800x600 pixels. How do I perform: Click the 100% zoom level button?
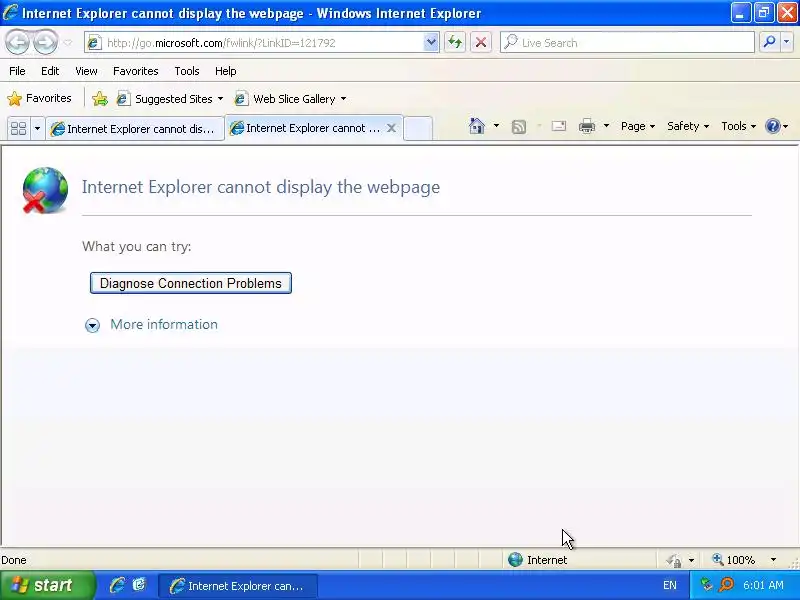click(734, 560)
